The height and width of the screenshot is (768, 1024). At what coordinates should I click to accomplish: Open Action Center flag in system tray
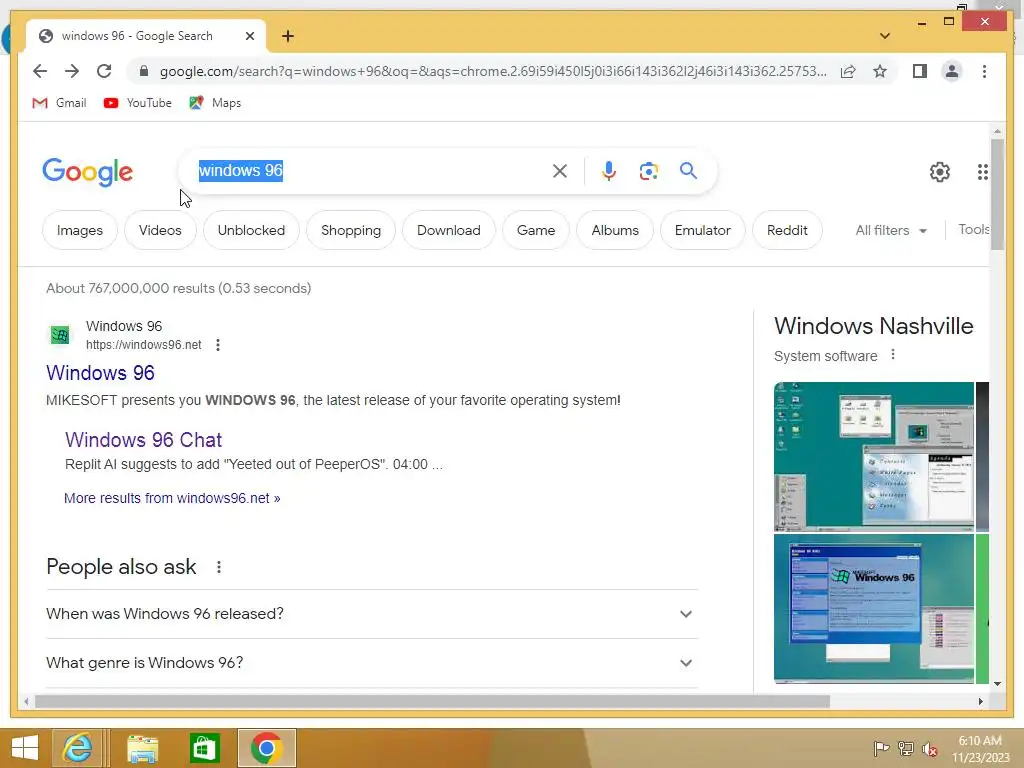click(881, 748)
